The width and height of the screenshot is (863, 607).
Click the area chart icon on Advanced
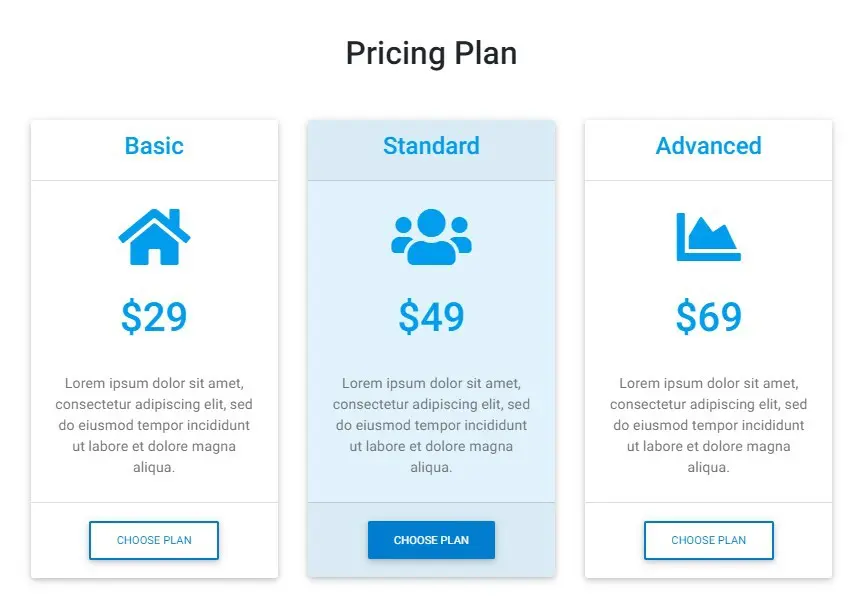(708, 237)
